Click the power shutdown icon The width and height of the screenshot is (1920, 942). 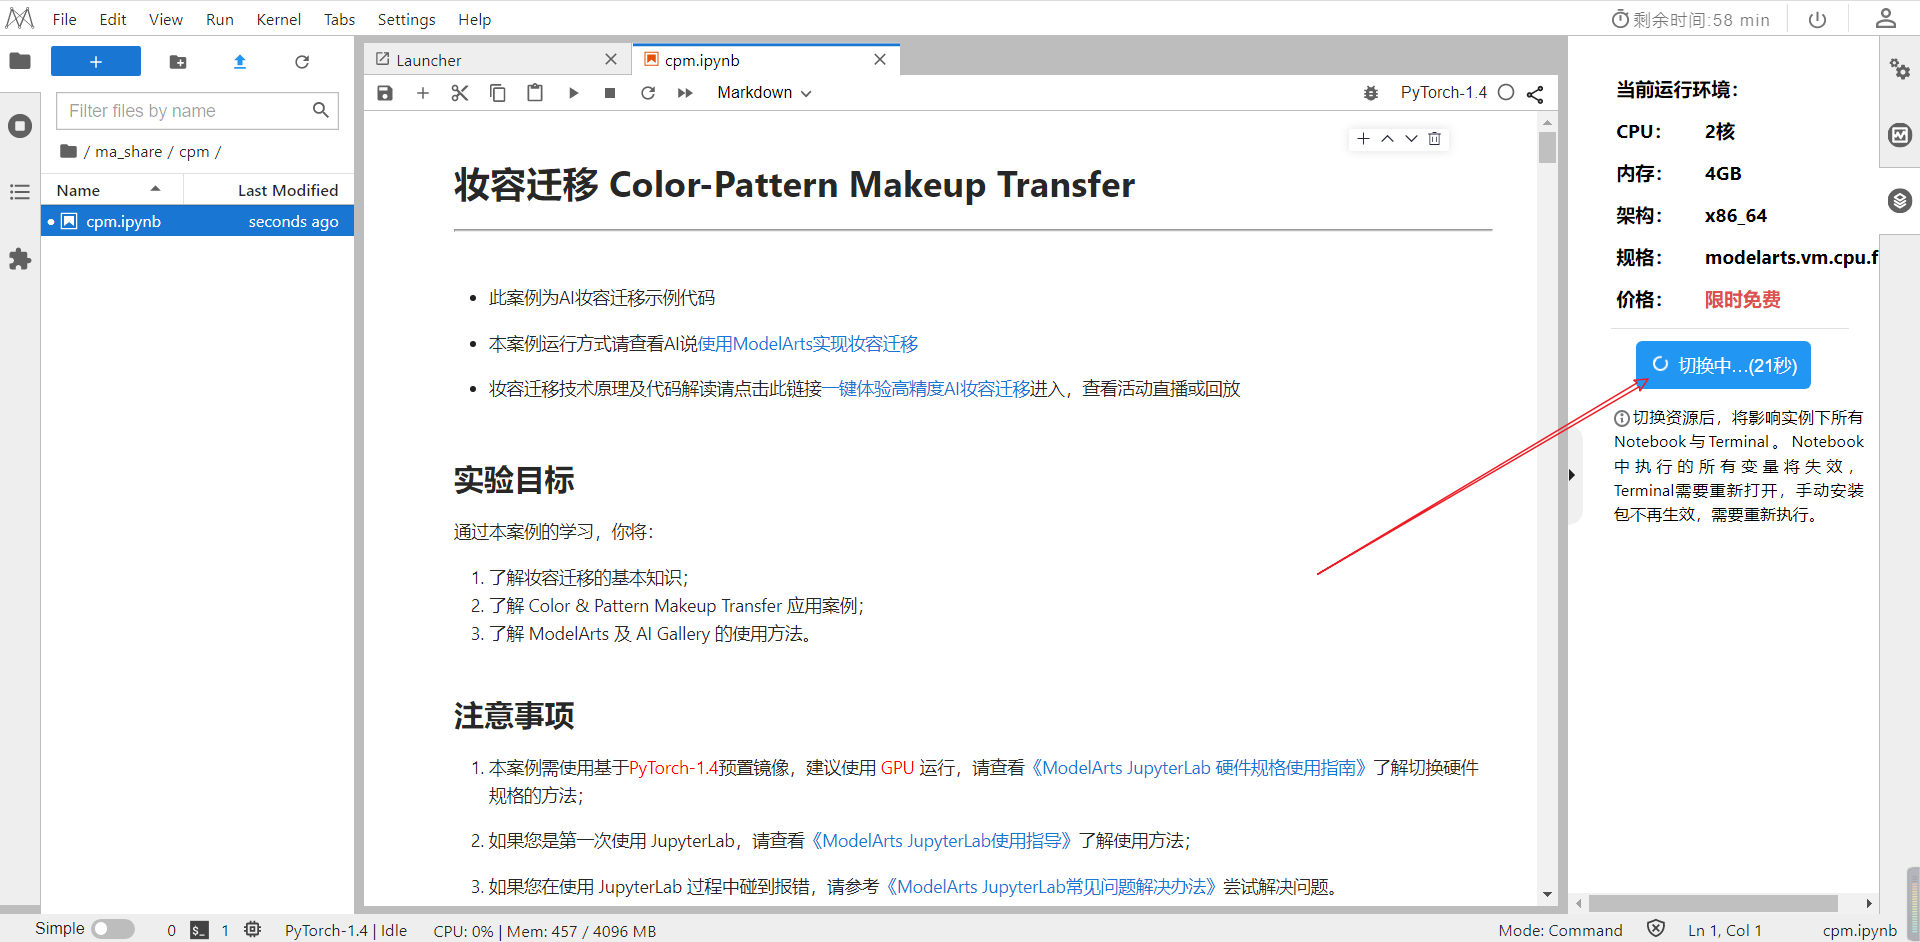(x=1818, y=19)
